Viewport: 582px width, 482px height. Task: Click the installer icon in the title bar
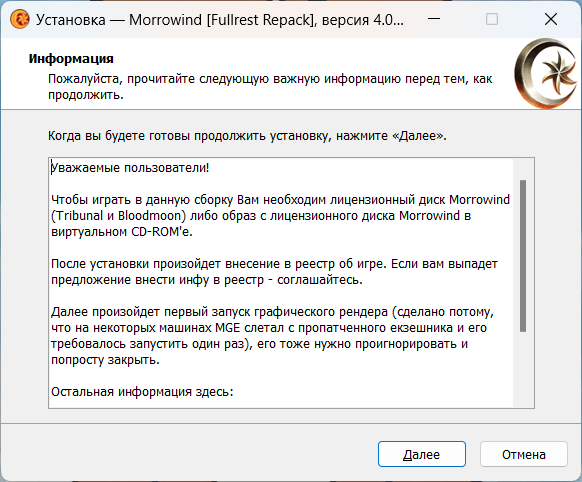click(20, 19)
